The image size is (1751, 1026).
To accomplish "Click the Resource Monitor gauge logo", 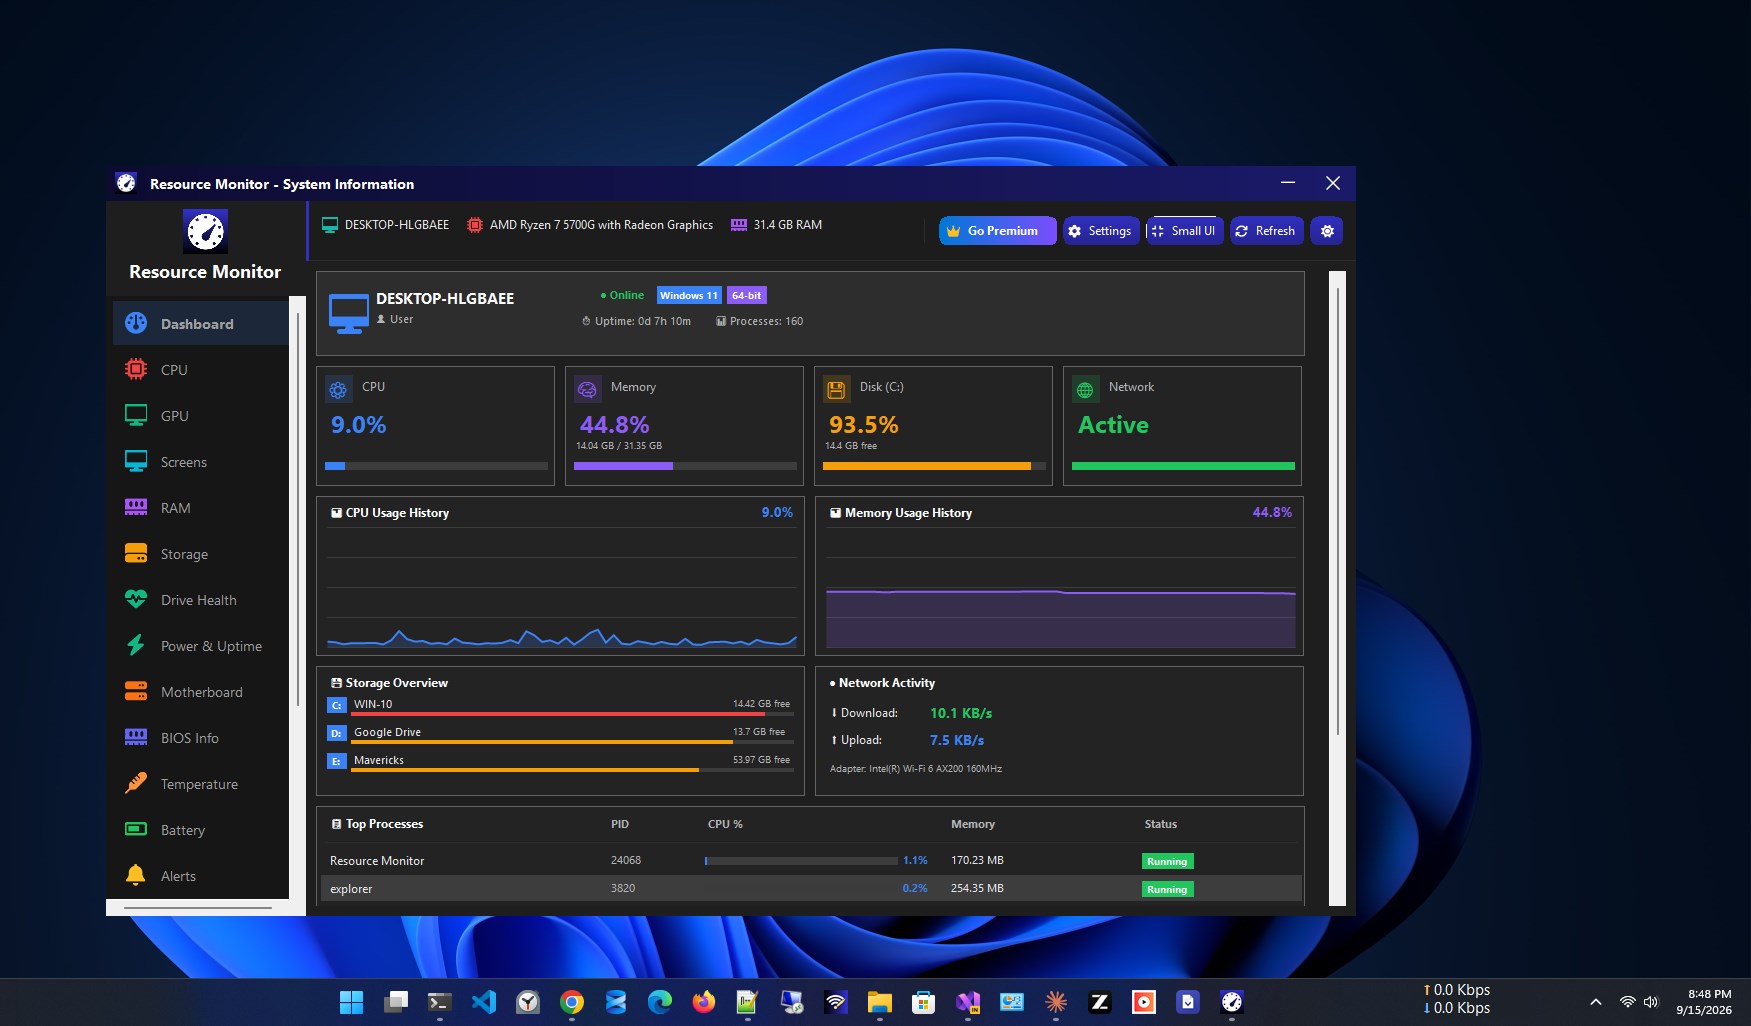I will tap(206, 231).
